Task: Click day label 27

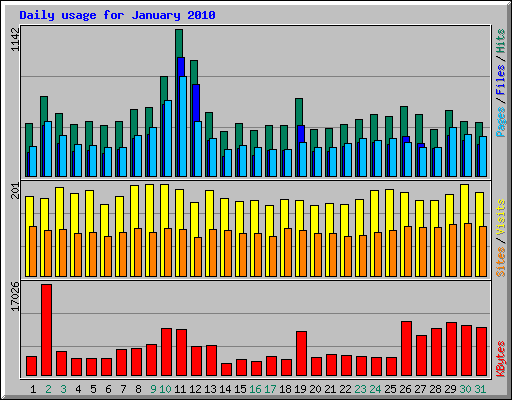Action: click(x=420, y=389)
